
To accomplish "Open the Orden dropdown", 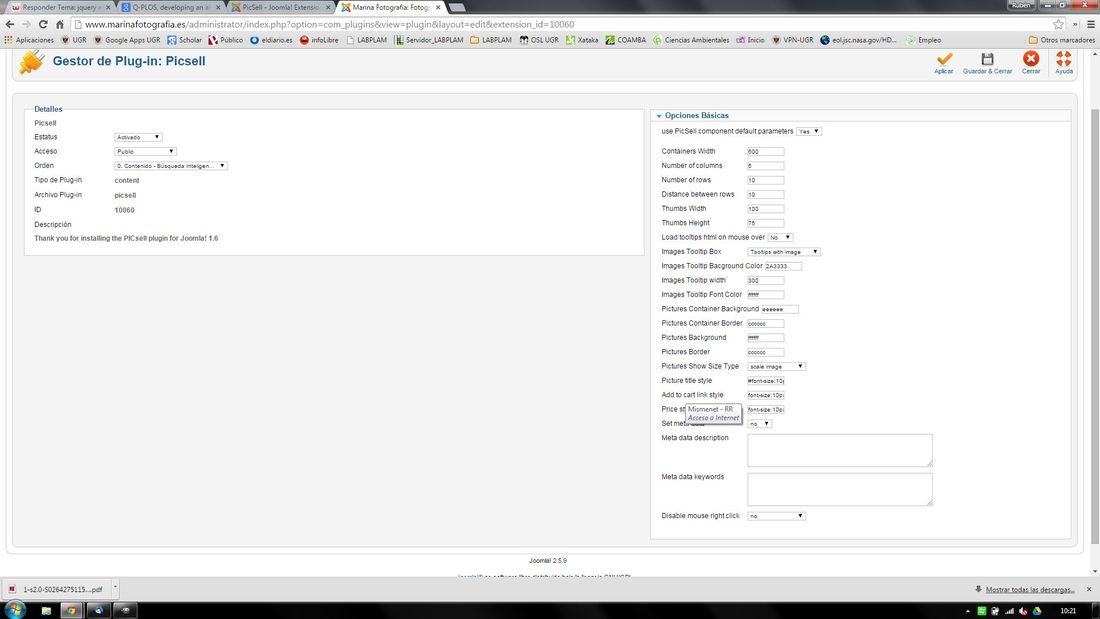I will point(170,166).
